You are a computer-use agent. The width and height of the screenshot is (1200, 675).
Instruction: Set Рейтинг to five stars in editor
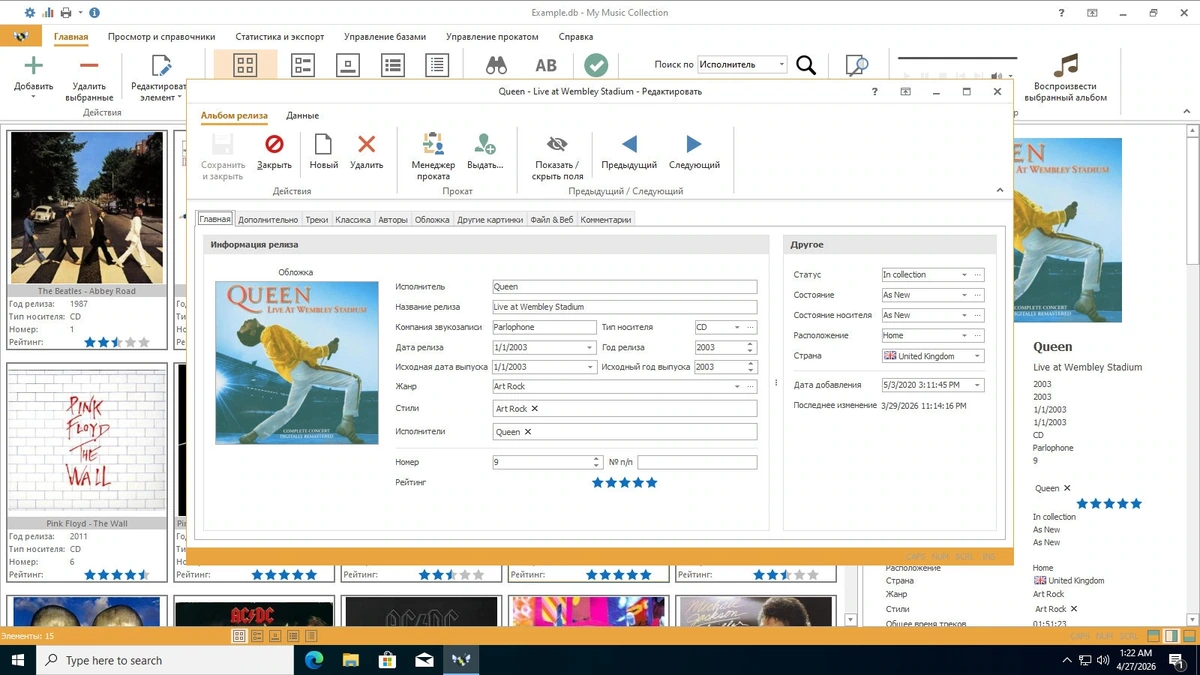point(652,483)
